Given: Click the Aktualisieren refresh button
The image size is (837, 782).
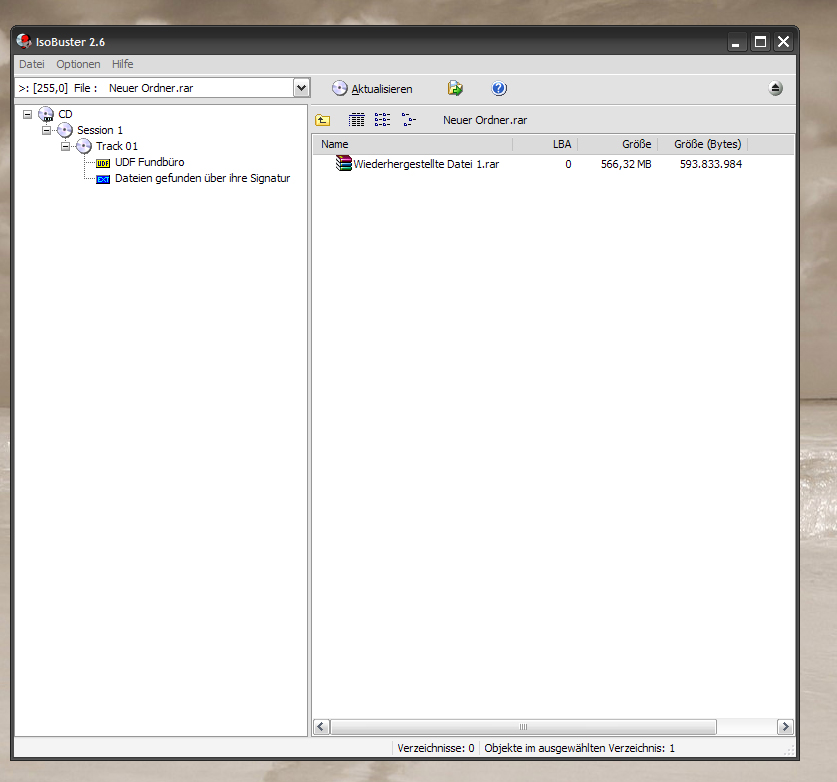Looking at the screenshot, I should [x=372, y=89].
